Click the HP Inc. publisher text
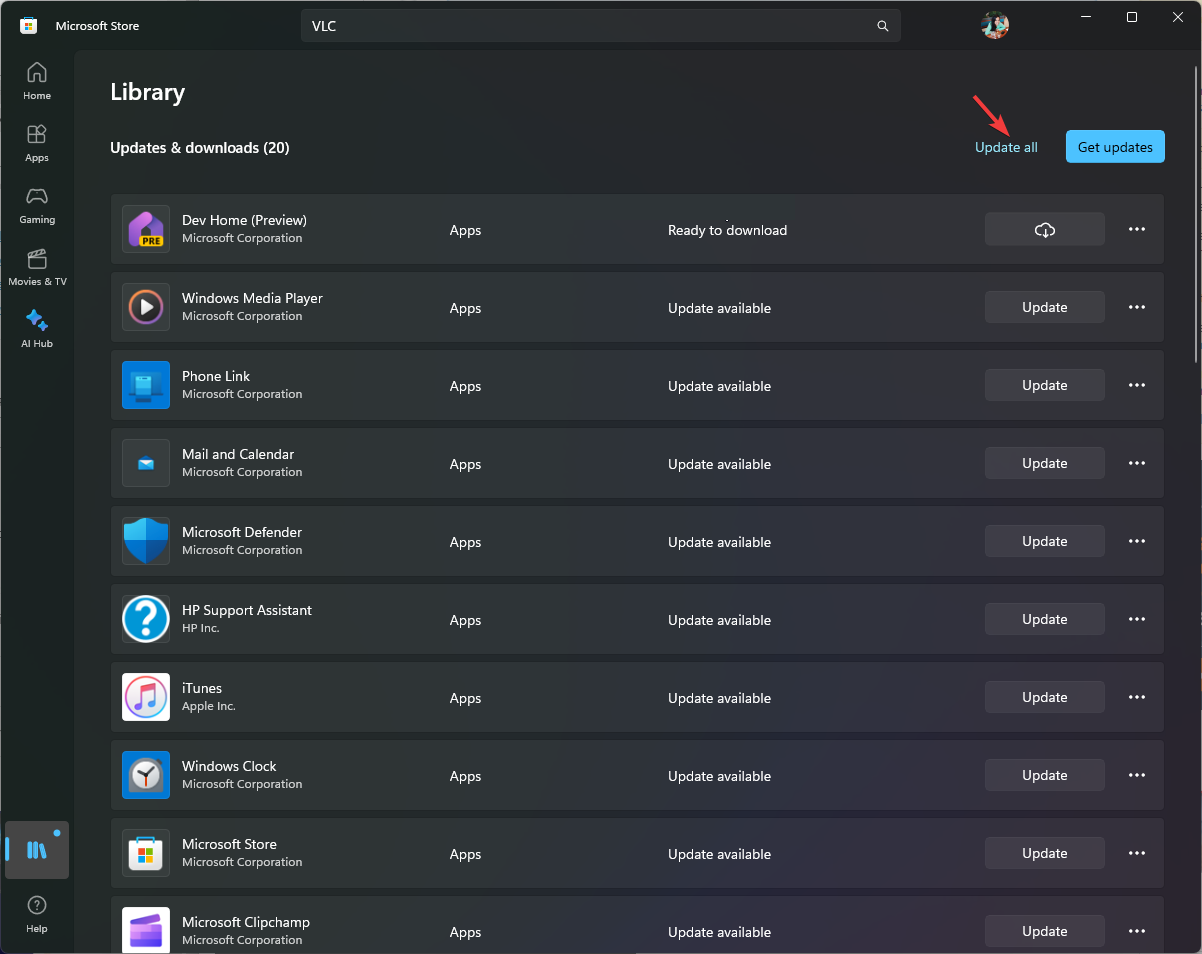 tap(201, 628)
